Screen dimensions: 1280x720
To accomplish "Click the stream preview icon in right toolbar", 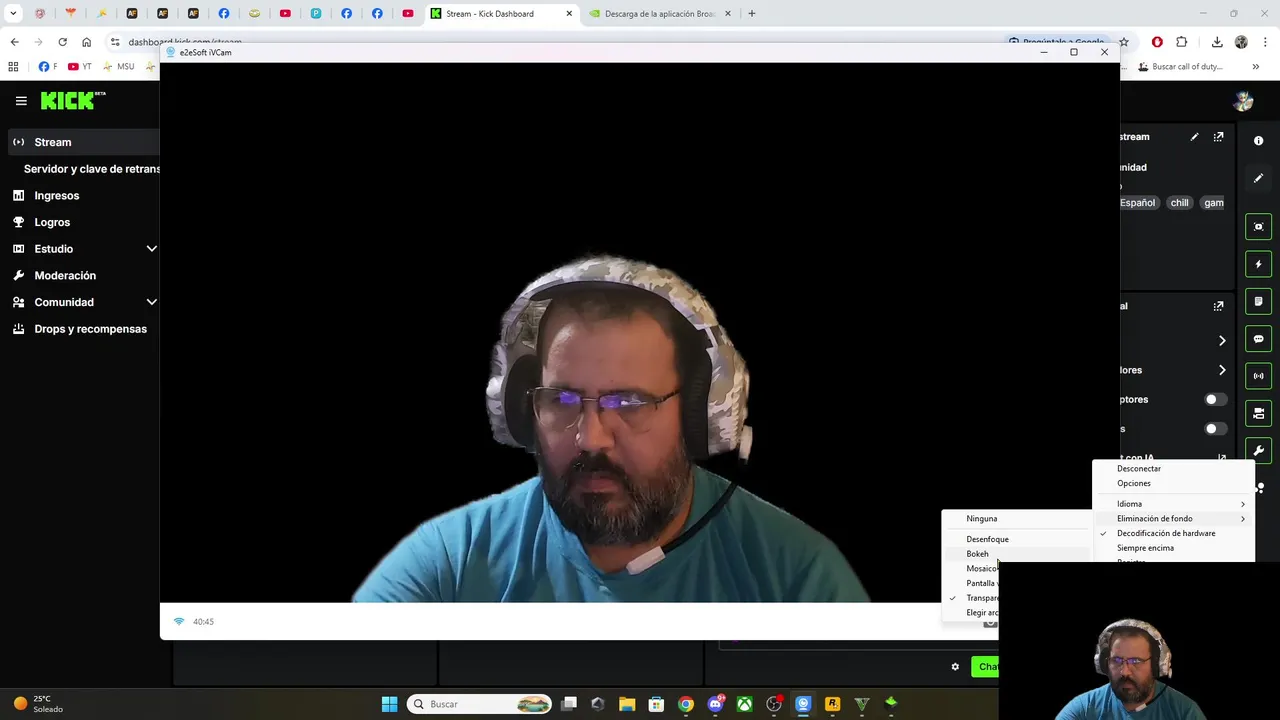I will tap(1258, 227).
